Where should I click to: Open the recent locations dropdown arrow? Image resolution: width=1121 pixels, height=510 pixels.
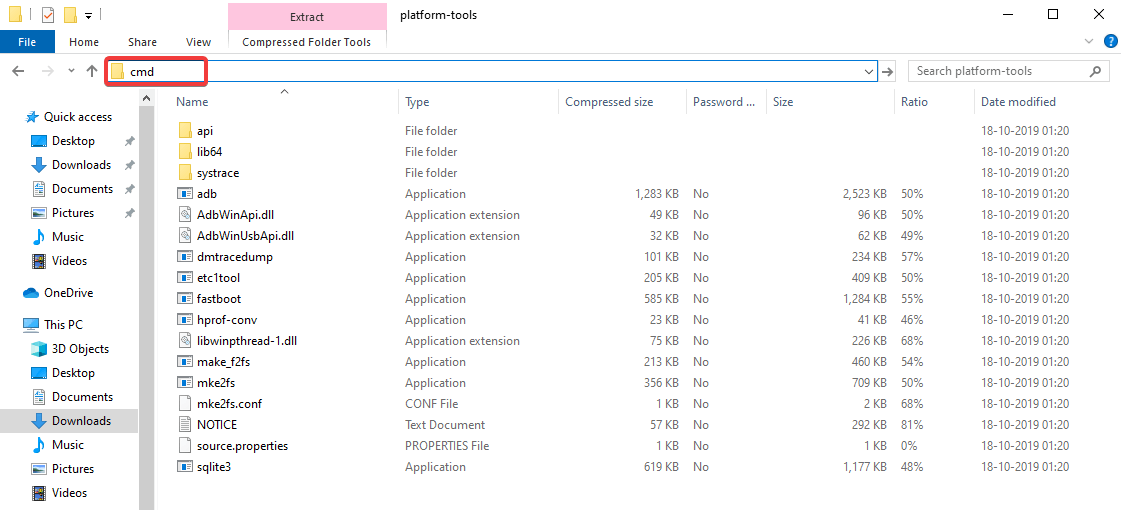pos(70,71)
